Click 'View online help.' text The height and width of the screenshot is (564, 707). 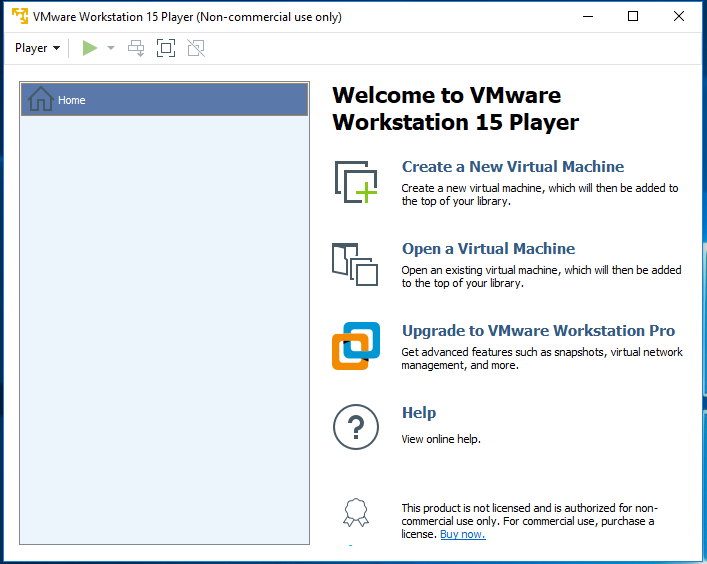441,439
